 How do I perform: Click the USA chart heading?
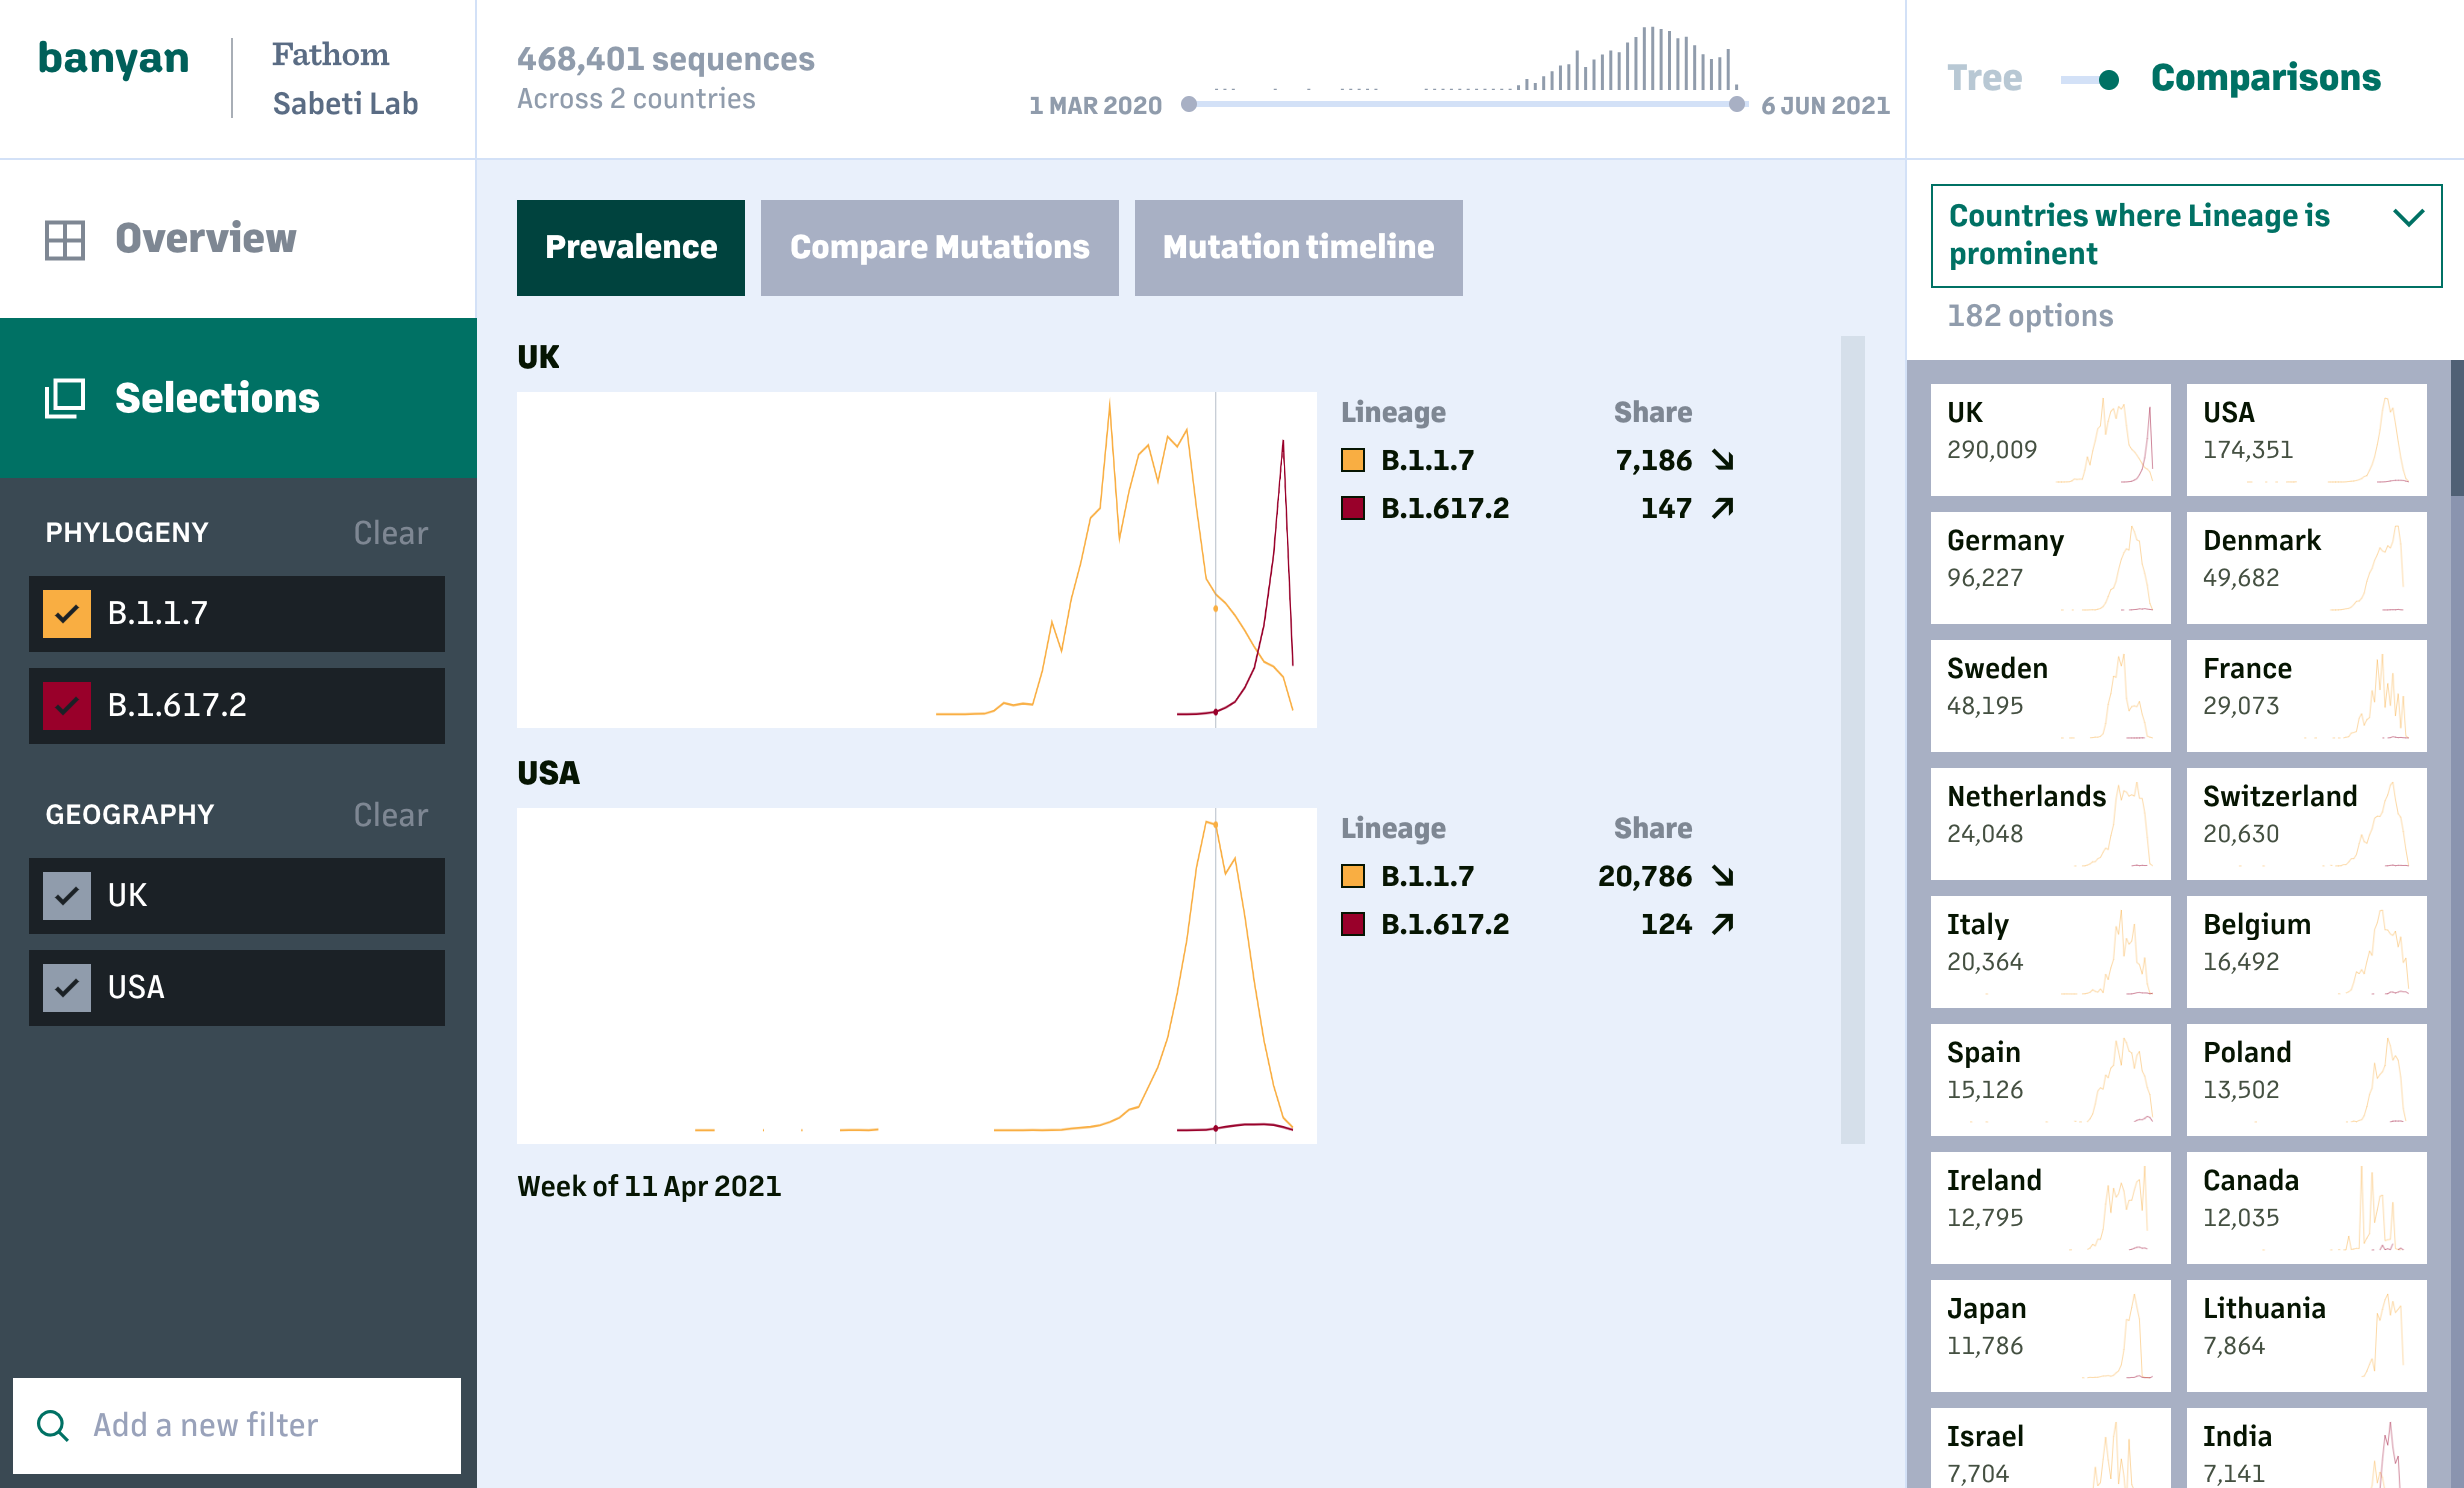pos(548,773)
